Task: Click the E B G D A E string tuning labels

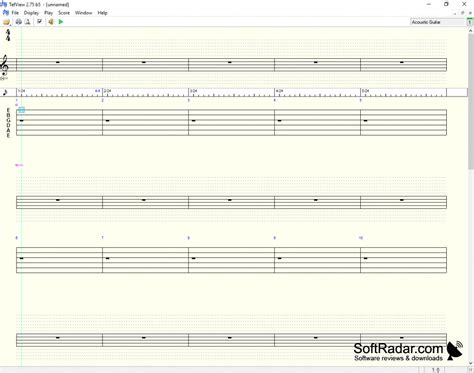Action: click(x=8, y=123)
